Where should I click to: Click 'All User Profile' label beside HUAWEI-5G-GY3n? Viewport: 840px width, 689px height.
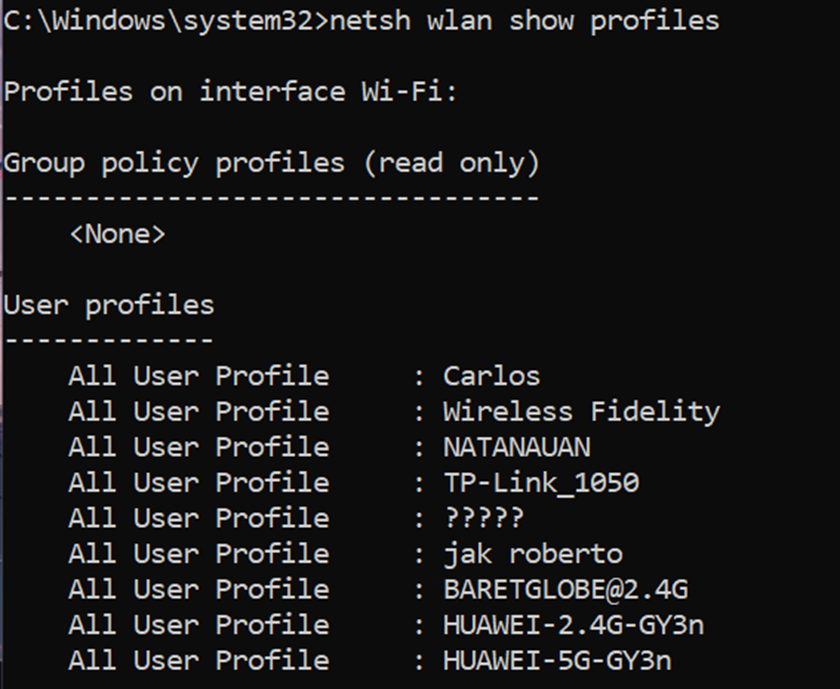click(x=199, y=660)
